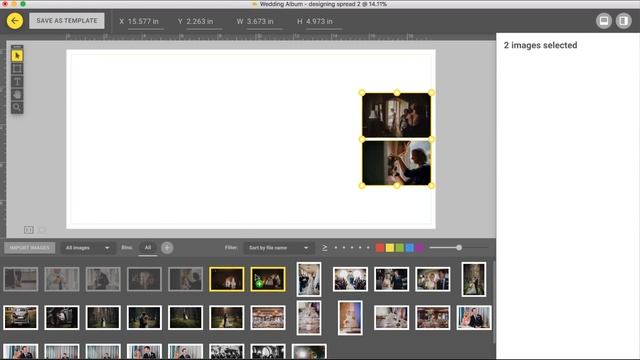Select the Text tool
640x360 pixels.
coord(17,82)
